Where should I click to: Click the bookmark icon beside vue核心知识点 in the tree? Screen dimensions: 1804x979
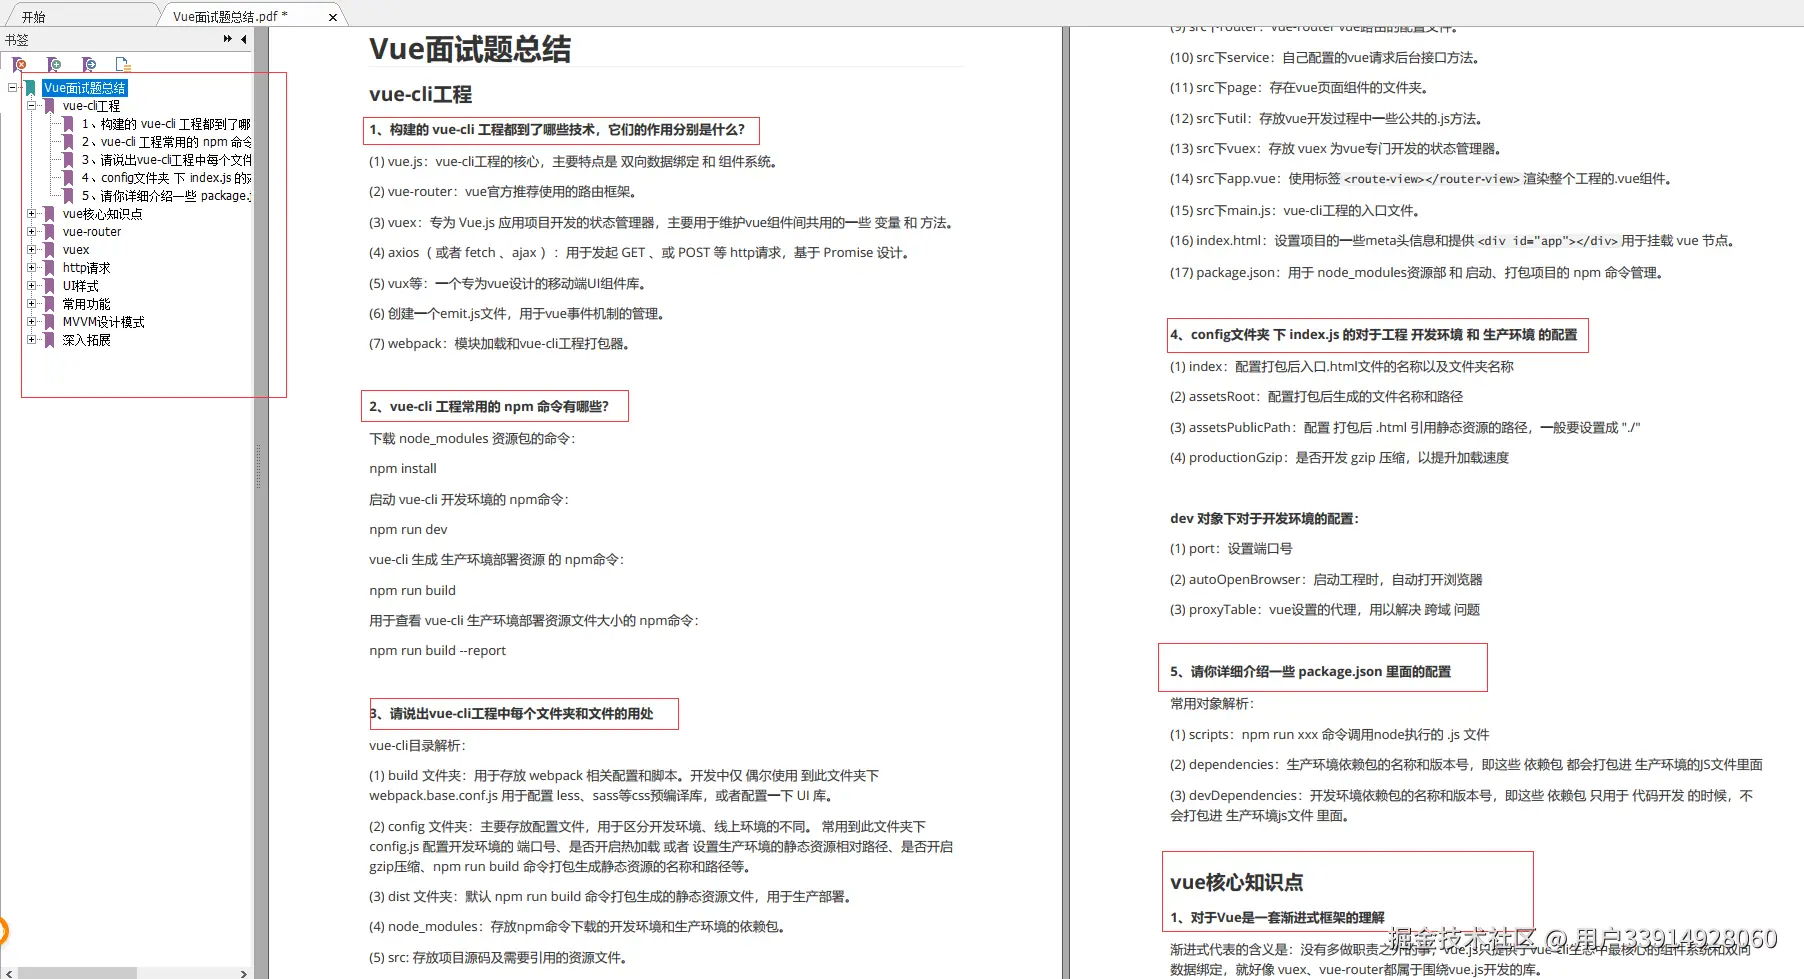click(x=49, y=214)
